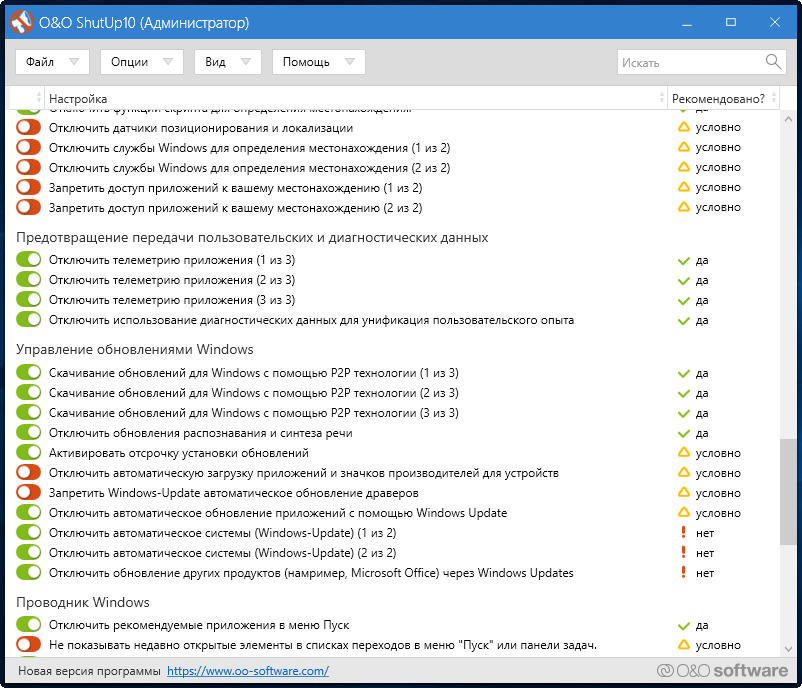
Task: Sort by Рекомендовано? column header
Action: click(x=723, y=98)
